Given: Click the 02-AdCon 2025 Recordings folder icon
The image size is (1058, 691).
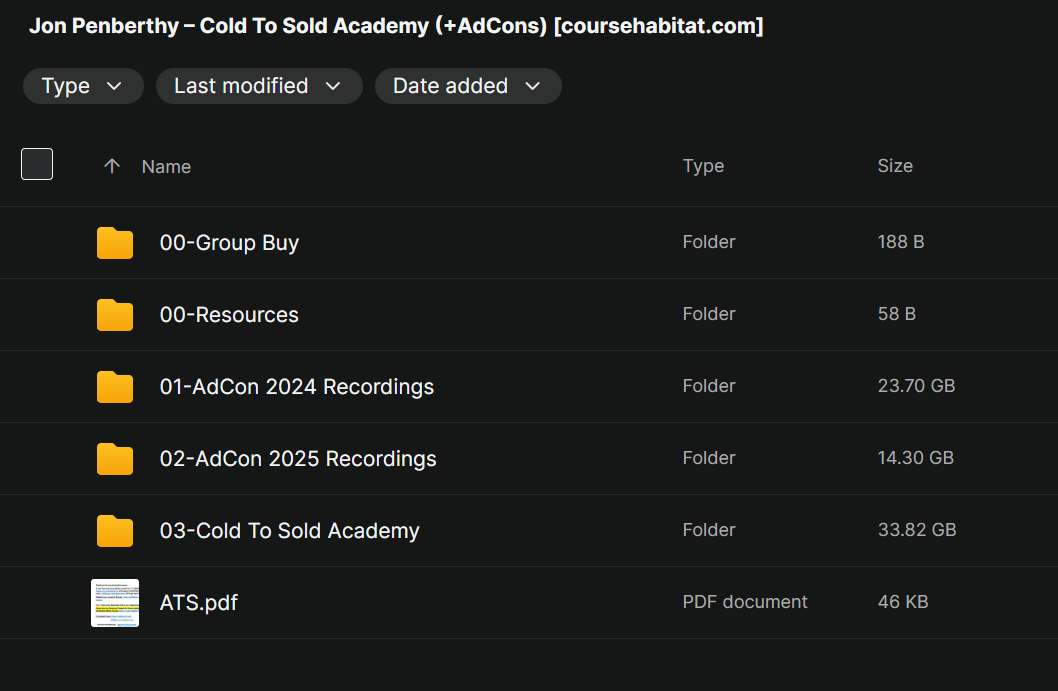Looking at the screenshot, I should tap(115, 459).
